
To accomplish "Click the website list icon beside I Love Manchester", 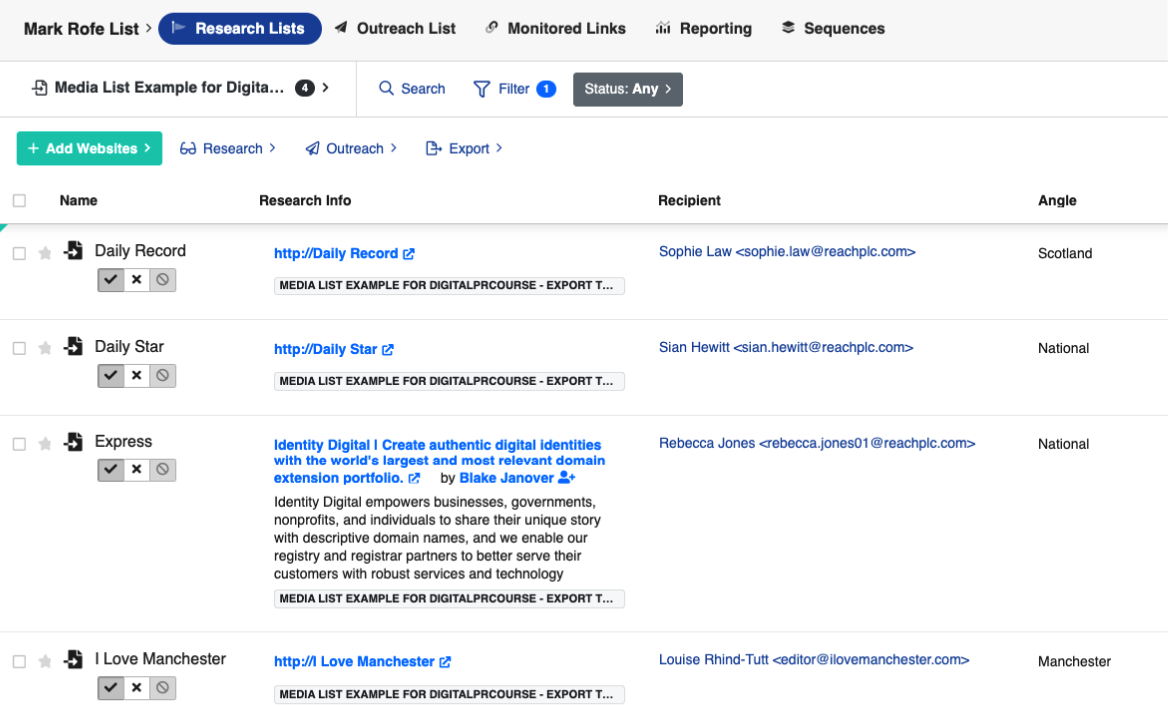I will pyautogui.click(x=73, y=659).
